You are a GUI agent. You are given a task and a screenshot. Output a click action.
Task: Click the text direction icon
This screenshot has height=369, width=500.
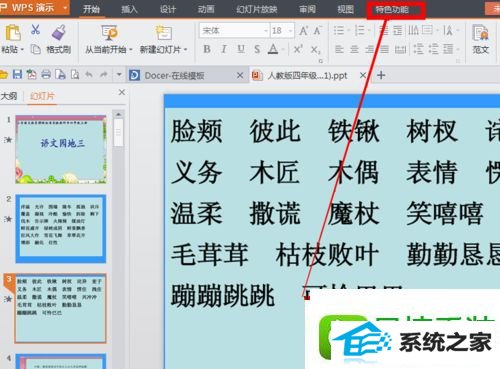pyautogui.click(x=414, y=30)
